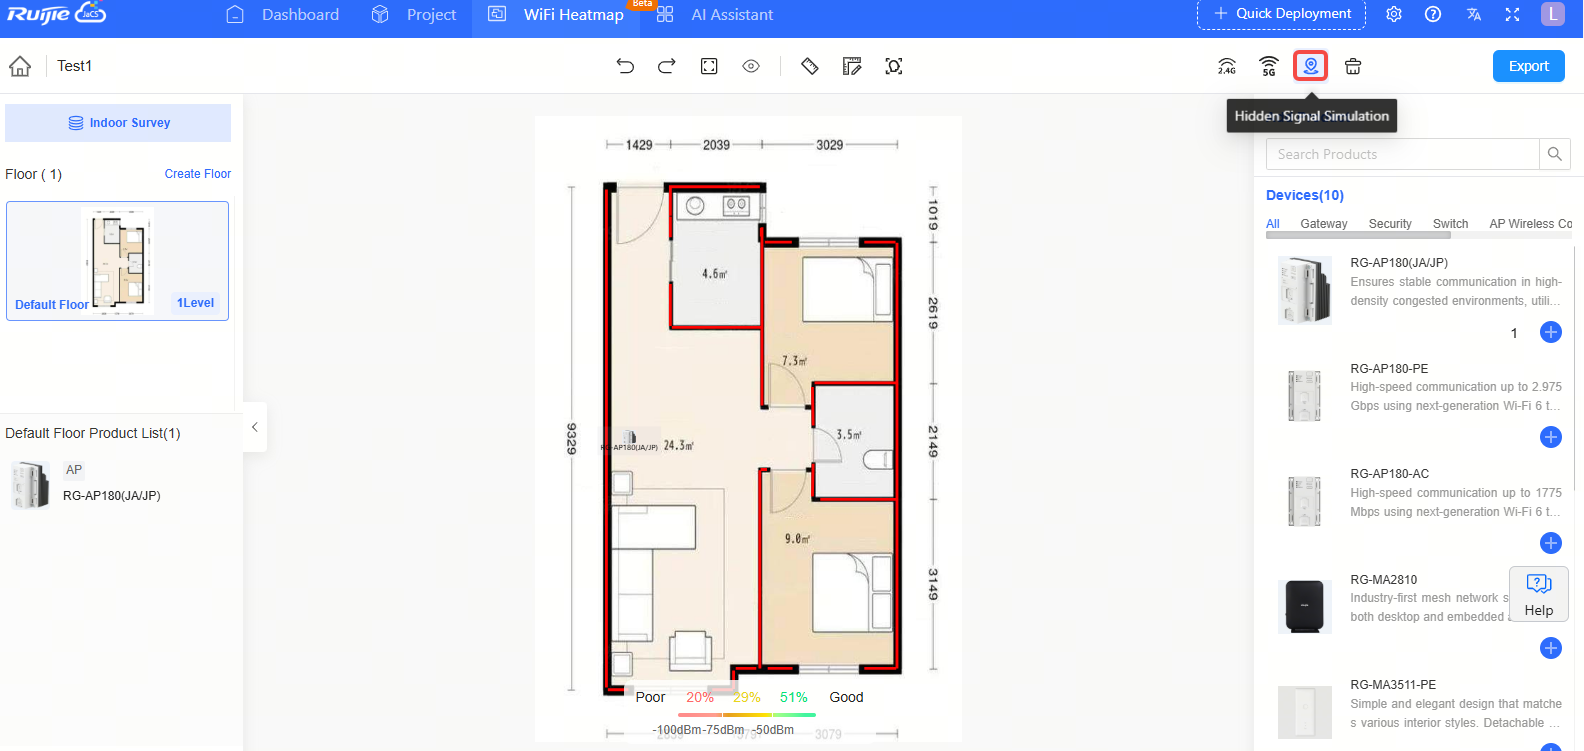This screenshot has height=751, width=1584.
Task: Click the yellow 29% legend segment
Action: 746,697
